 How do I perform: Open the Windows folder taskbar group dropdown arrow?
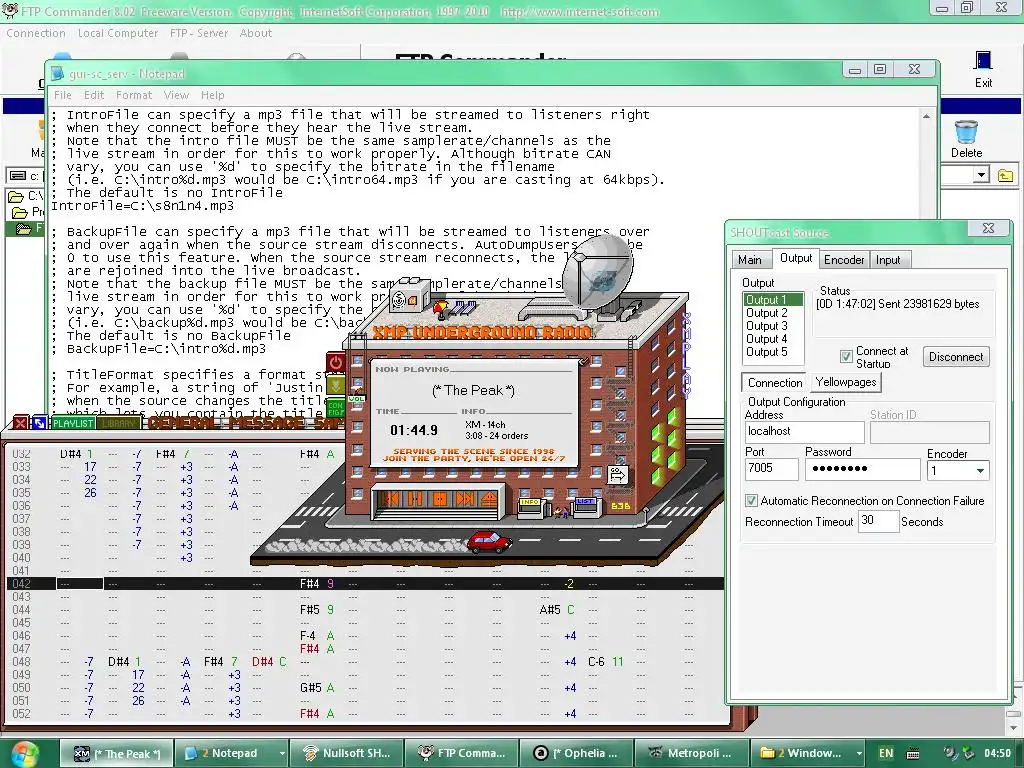(x=859, y=754)
